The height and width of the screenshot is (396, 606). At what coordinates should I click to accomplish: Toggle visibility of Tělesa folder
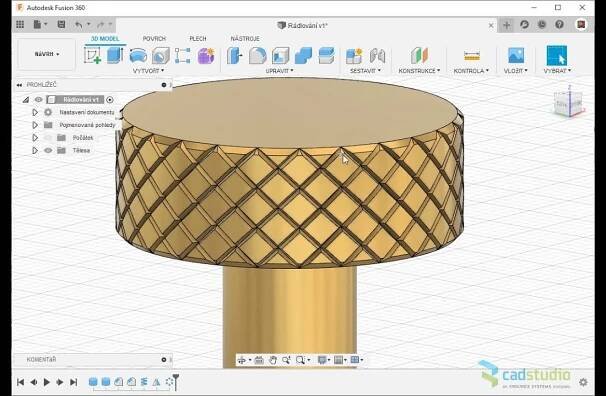48,150
